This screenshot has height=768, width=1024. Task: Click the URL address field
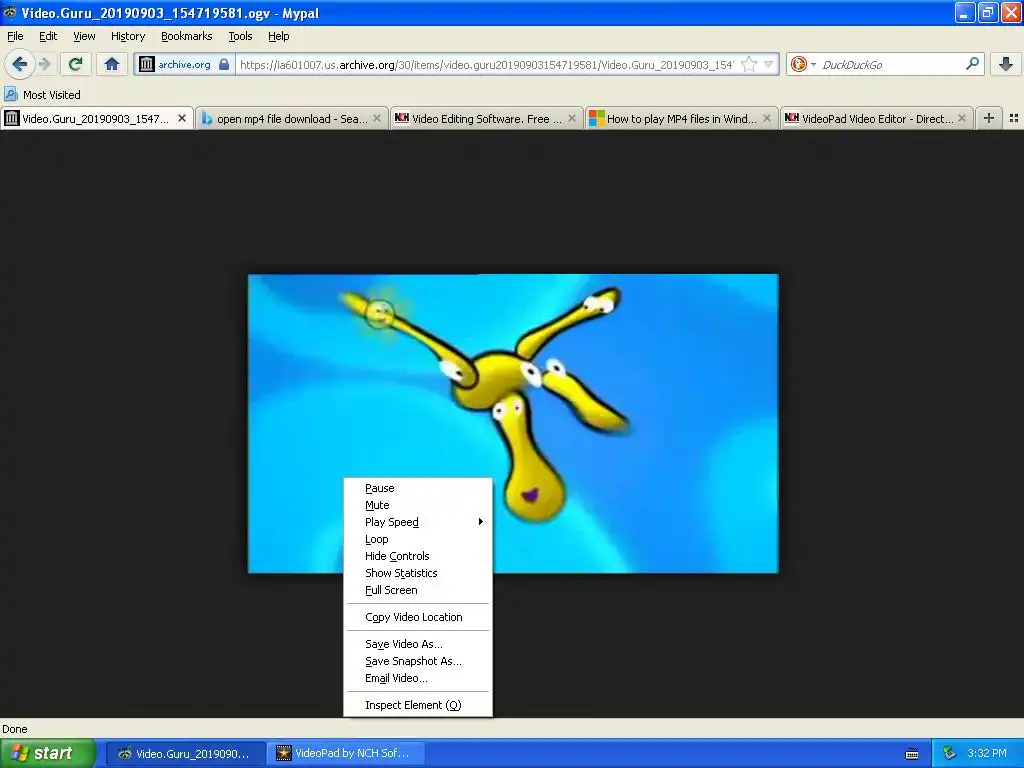coord(487,64)
